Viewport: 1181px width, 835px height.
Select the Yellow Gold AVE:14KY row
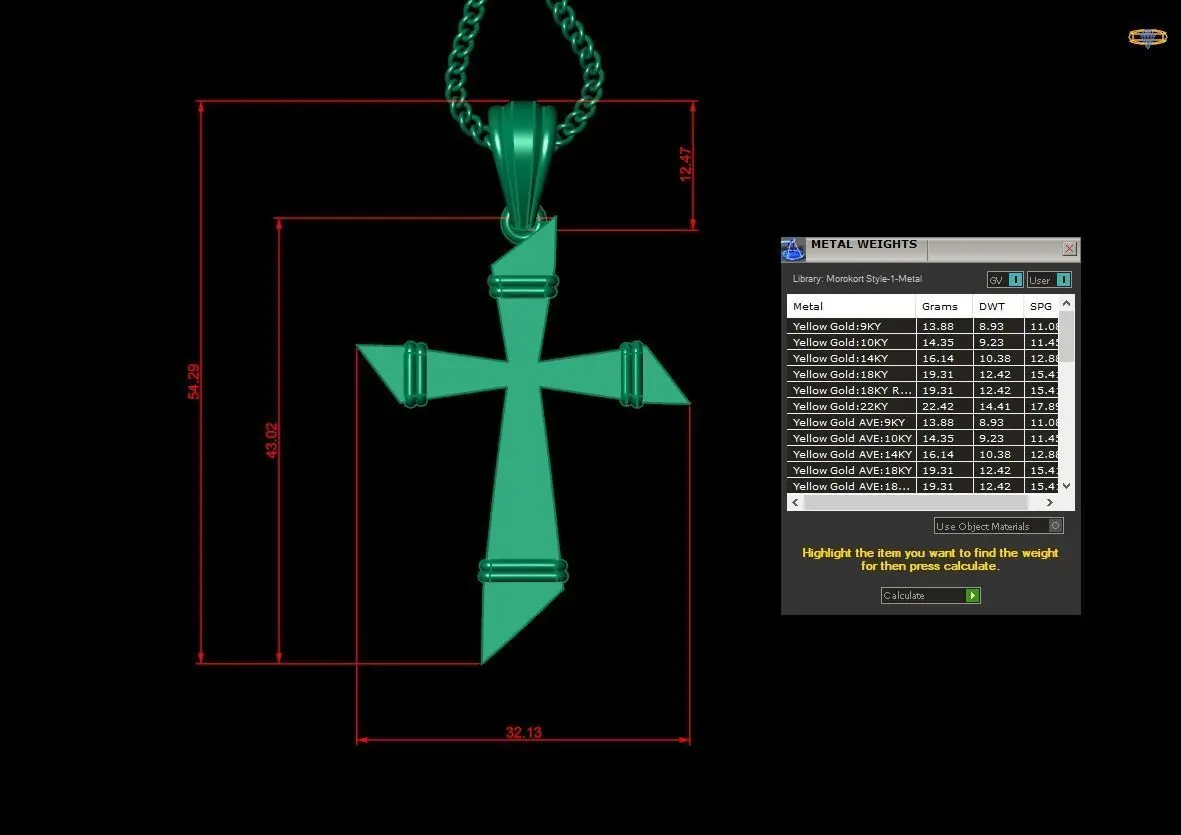click(x=923, y=454)
